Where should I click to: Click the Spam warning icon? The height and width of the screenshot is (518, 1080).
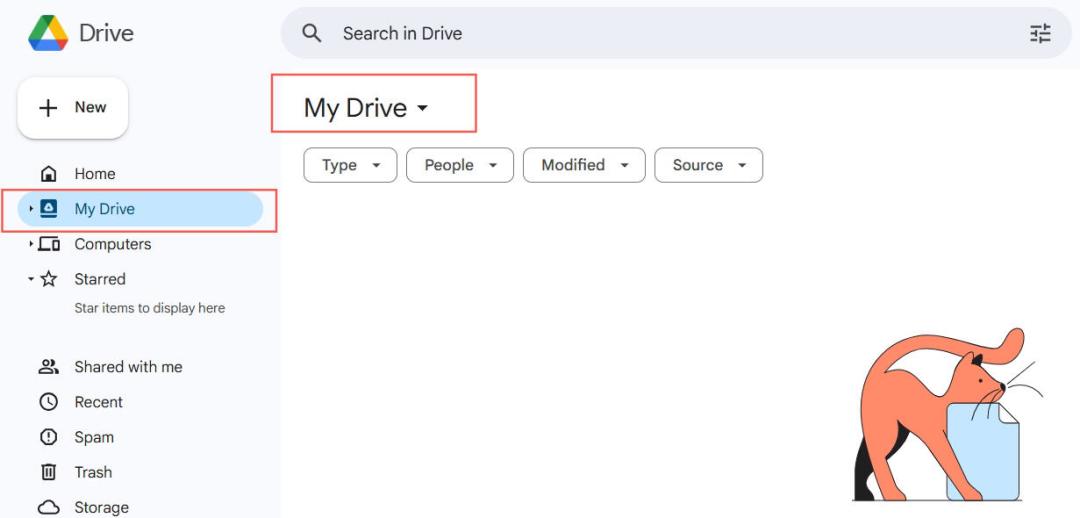(48, 437)
